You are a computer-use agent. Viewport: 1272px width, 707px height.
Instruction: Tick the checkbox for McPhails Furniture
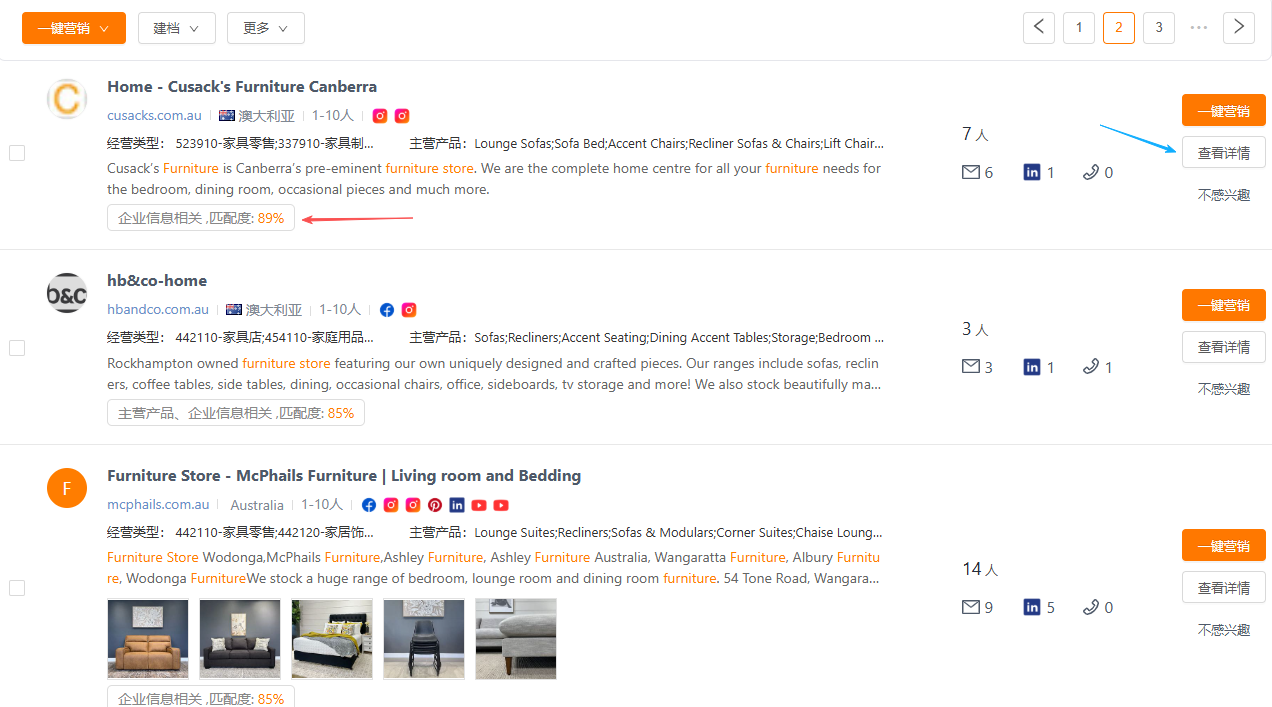17,588
